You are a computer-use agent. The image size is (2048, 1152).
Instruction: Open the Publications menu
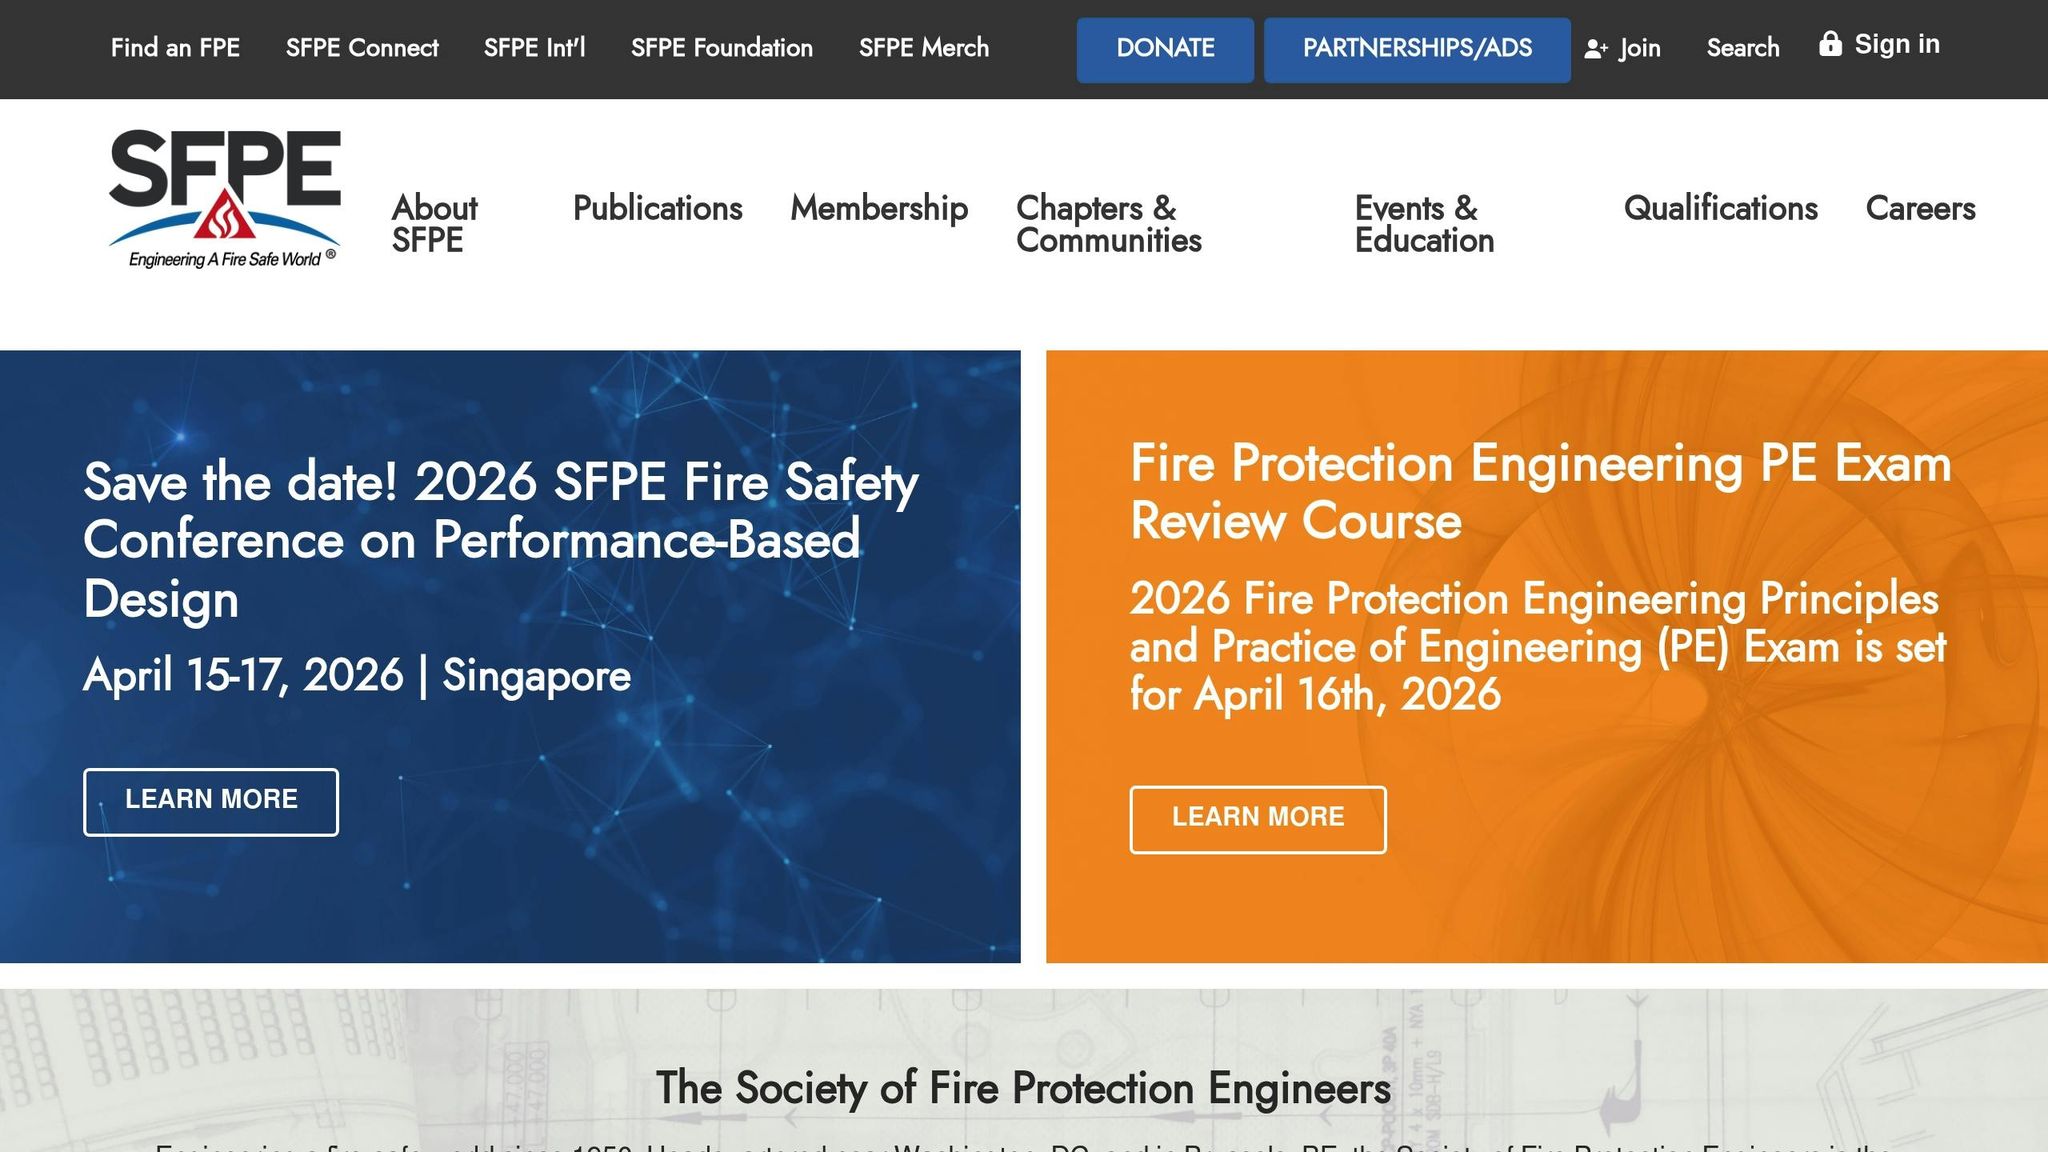(x=657, y=210)
